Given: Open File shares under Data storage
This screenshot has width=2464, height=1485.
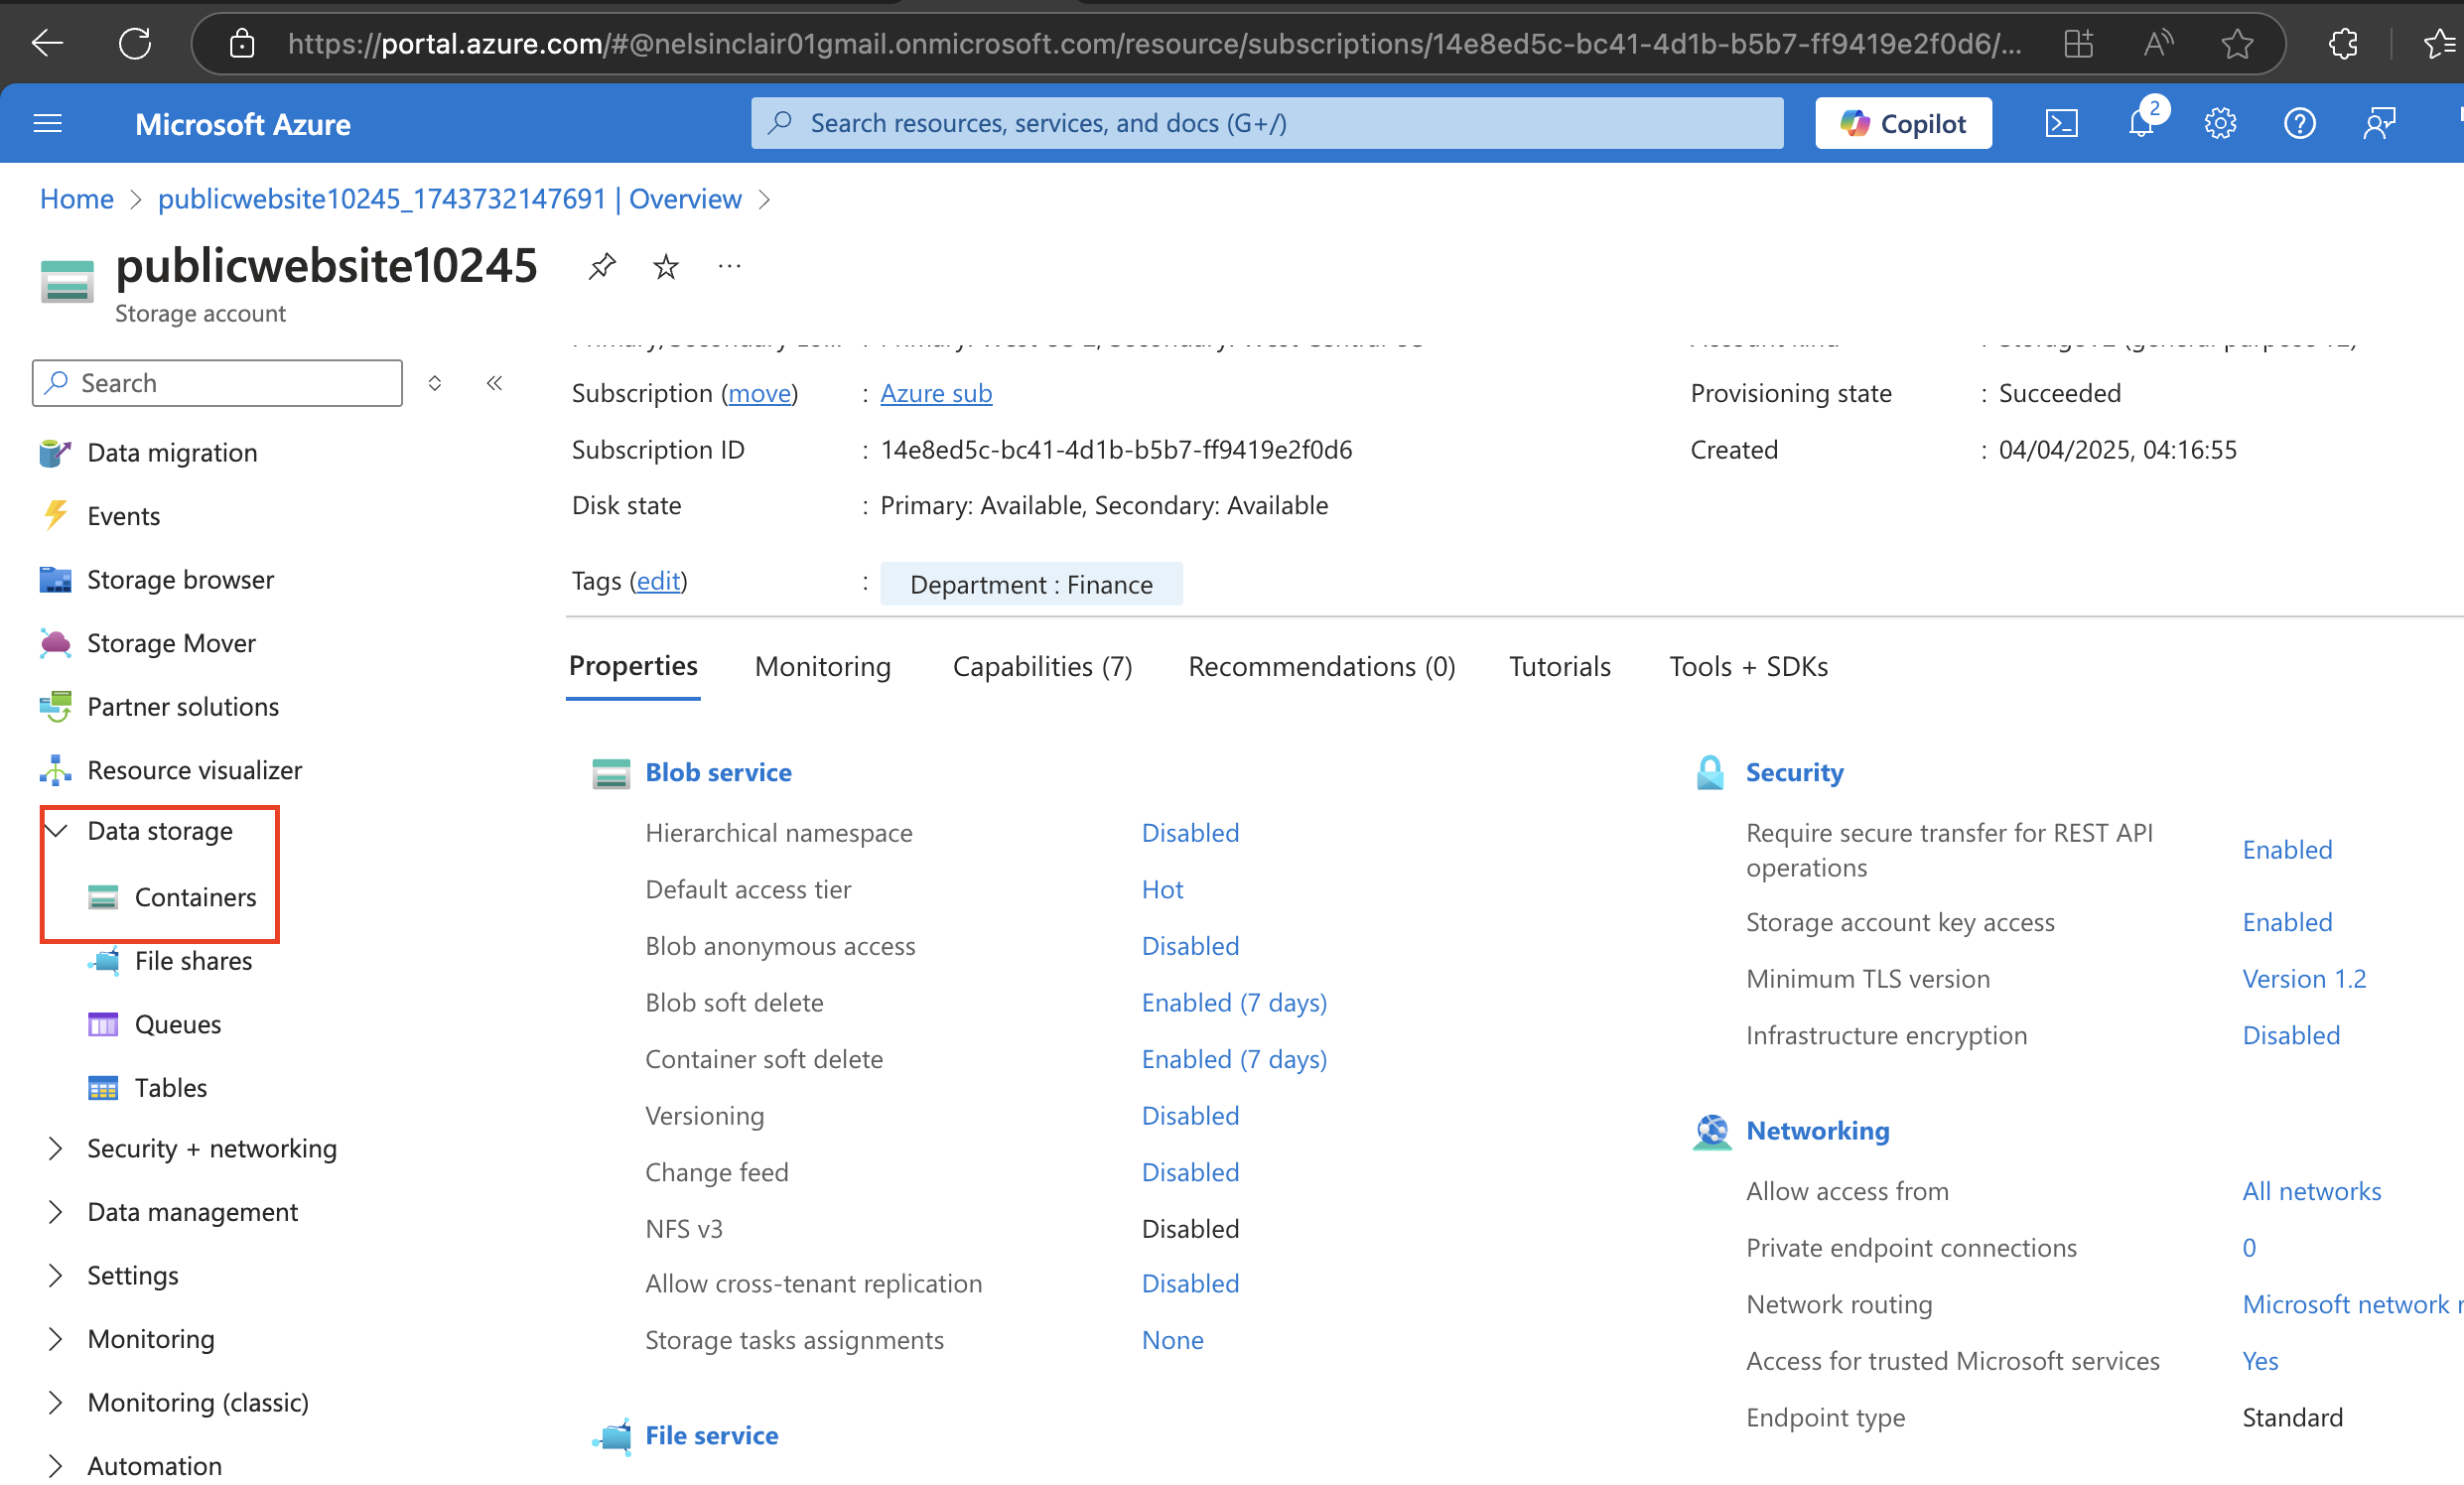Looking at the screenshot, I should pos(193,960).
